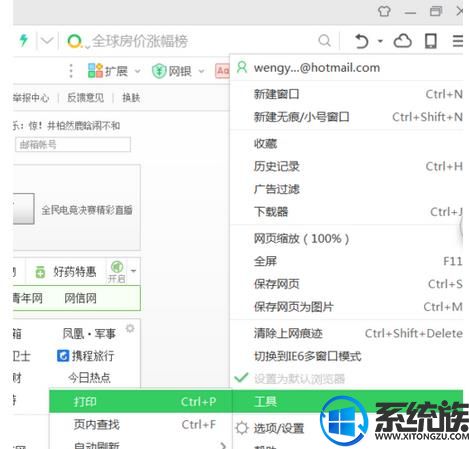Click the lightning speed mode icon
The height and width of the screenshot is (449, 469).
coord(23,40)
